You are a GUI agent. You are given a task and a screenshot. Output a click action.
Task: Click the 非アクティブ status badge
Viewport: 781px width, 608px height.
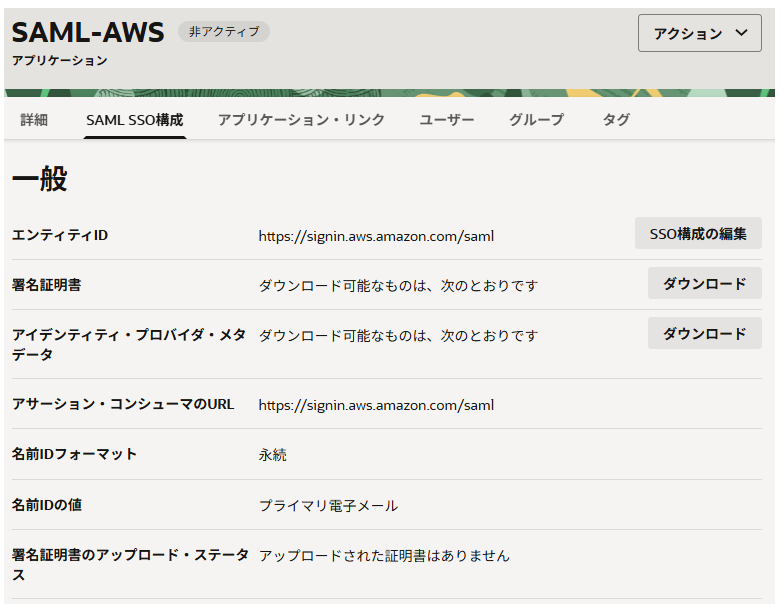224,32
